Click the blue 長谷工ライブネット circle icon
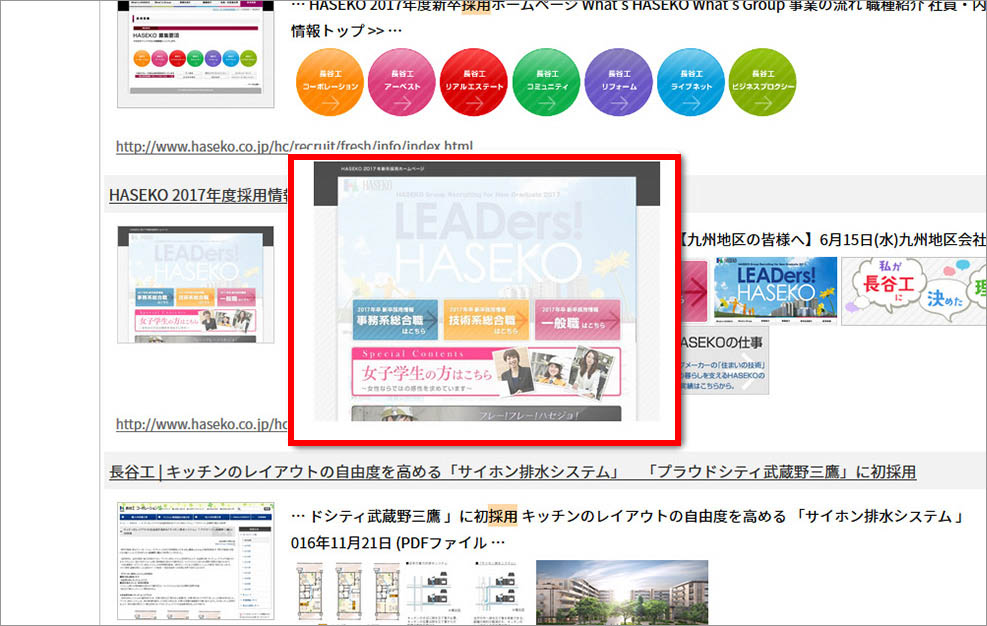This screenshot has width=987, height=626. tap(690, 83)
